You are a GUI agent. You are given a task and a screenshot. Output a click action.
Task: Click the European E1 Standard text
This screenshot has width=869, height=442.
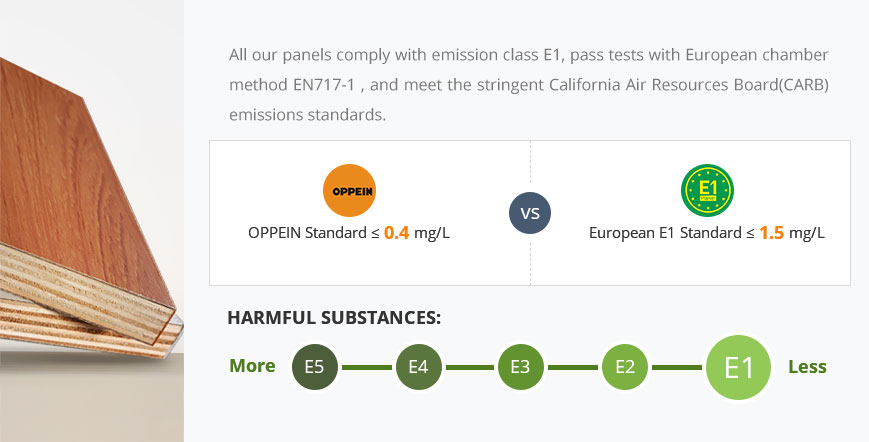point(666,233)
